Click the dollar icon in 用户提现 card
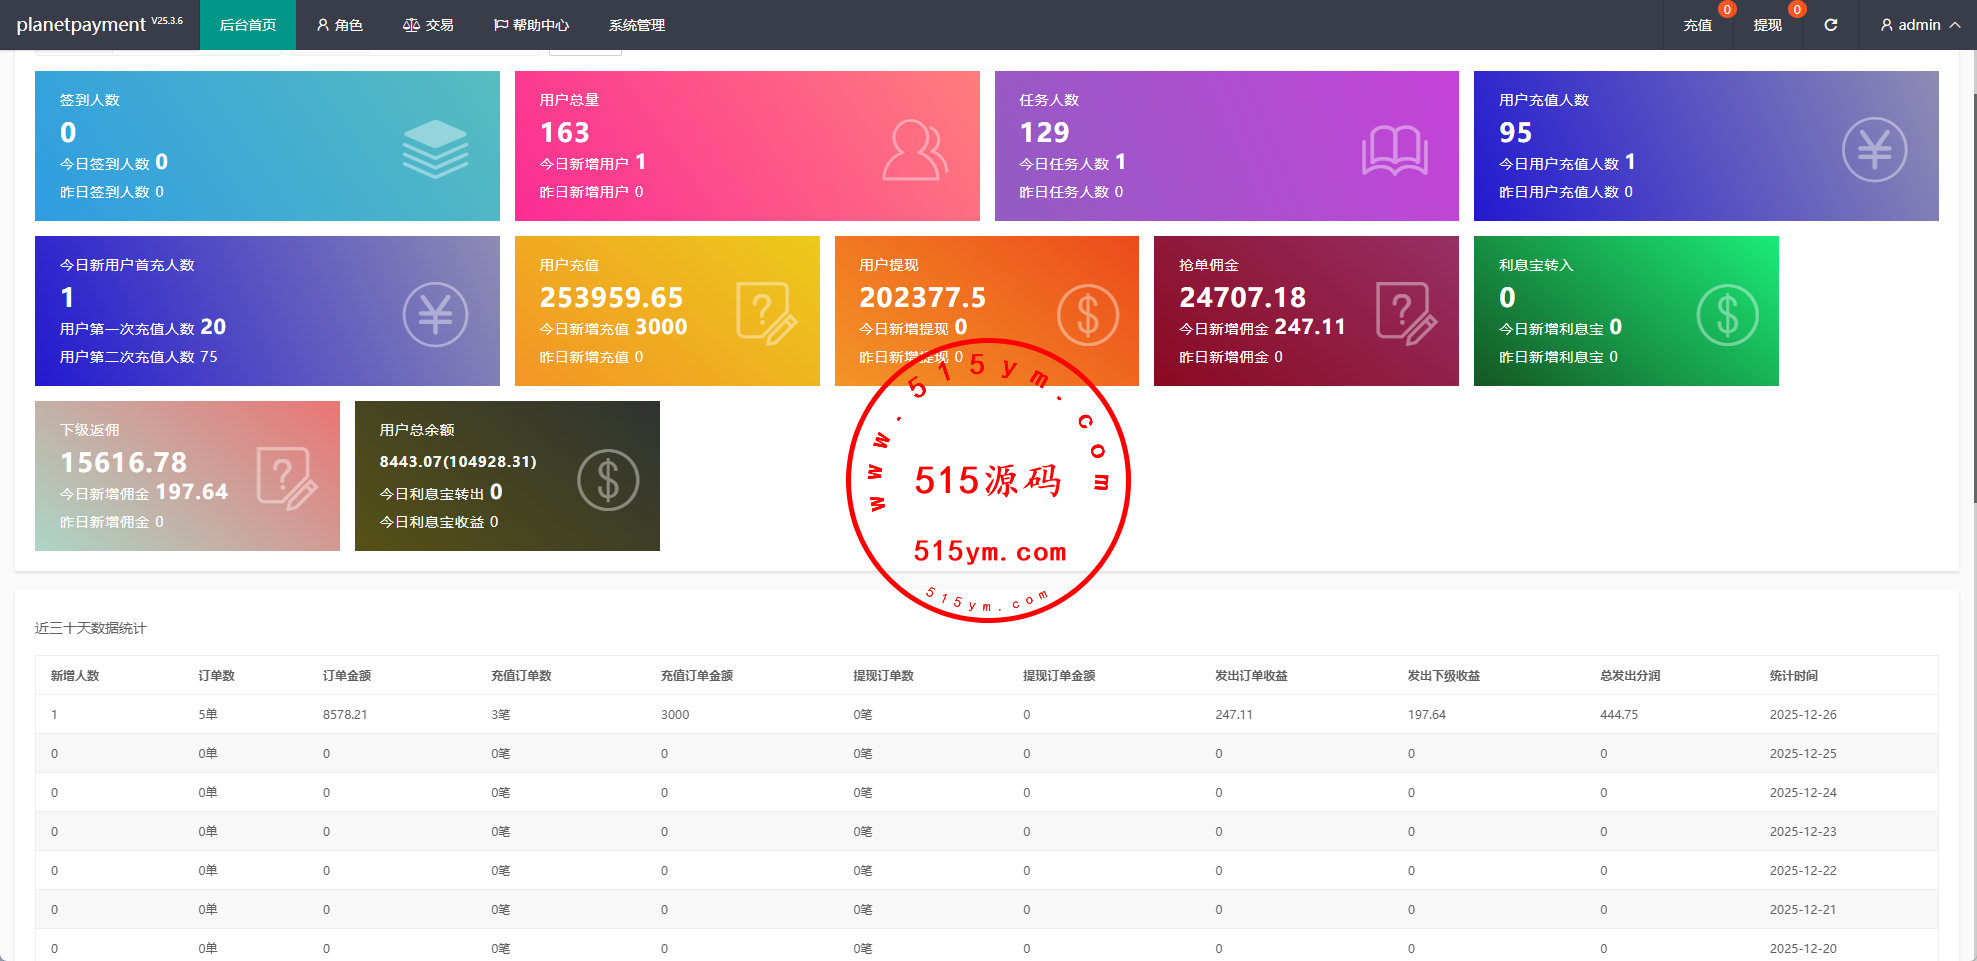This screenshot has width=1977, height=961. point(1087,315)
